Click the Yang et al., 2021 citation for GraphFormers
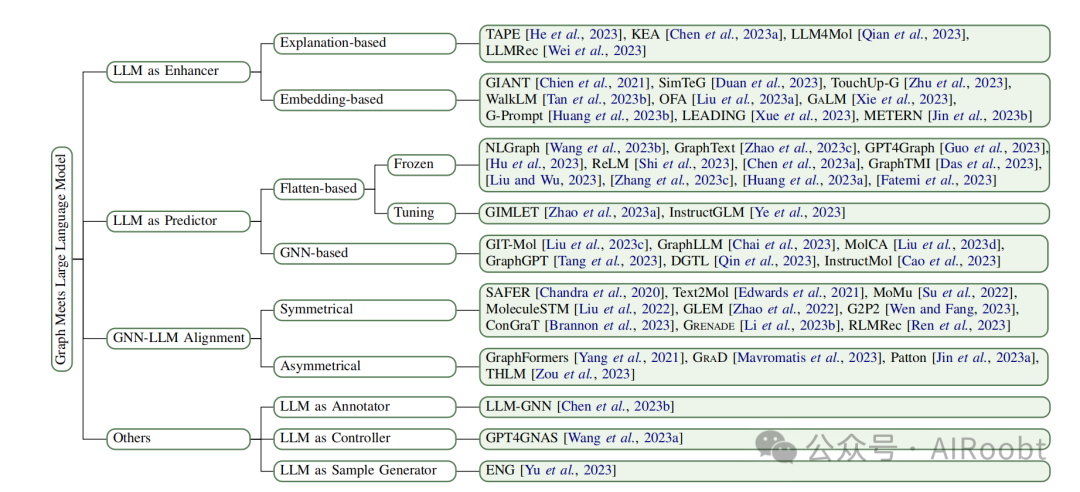The image size is (1080, 492). point(630,358)
